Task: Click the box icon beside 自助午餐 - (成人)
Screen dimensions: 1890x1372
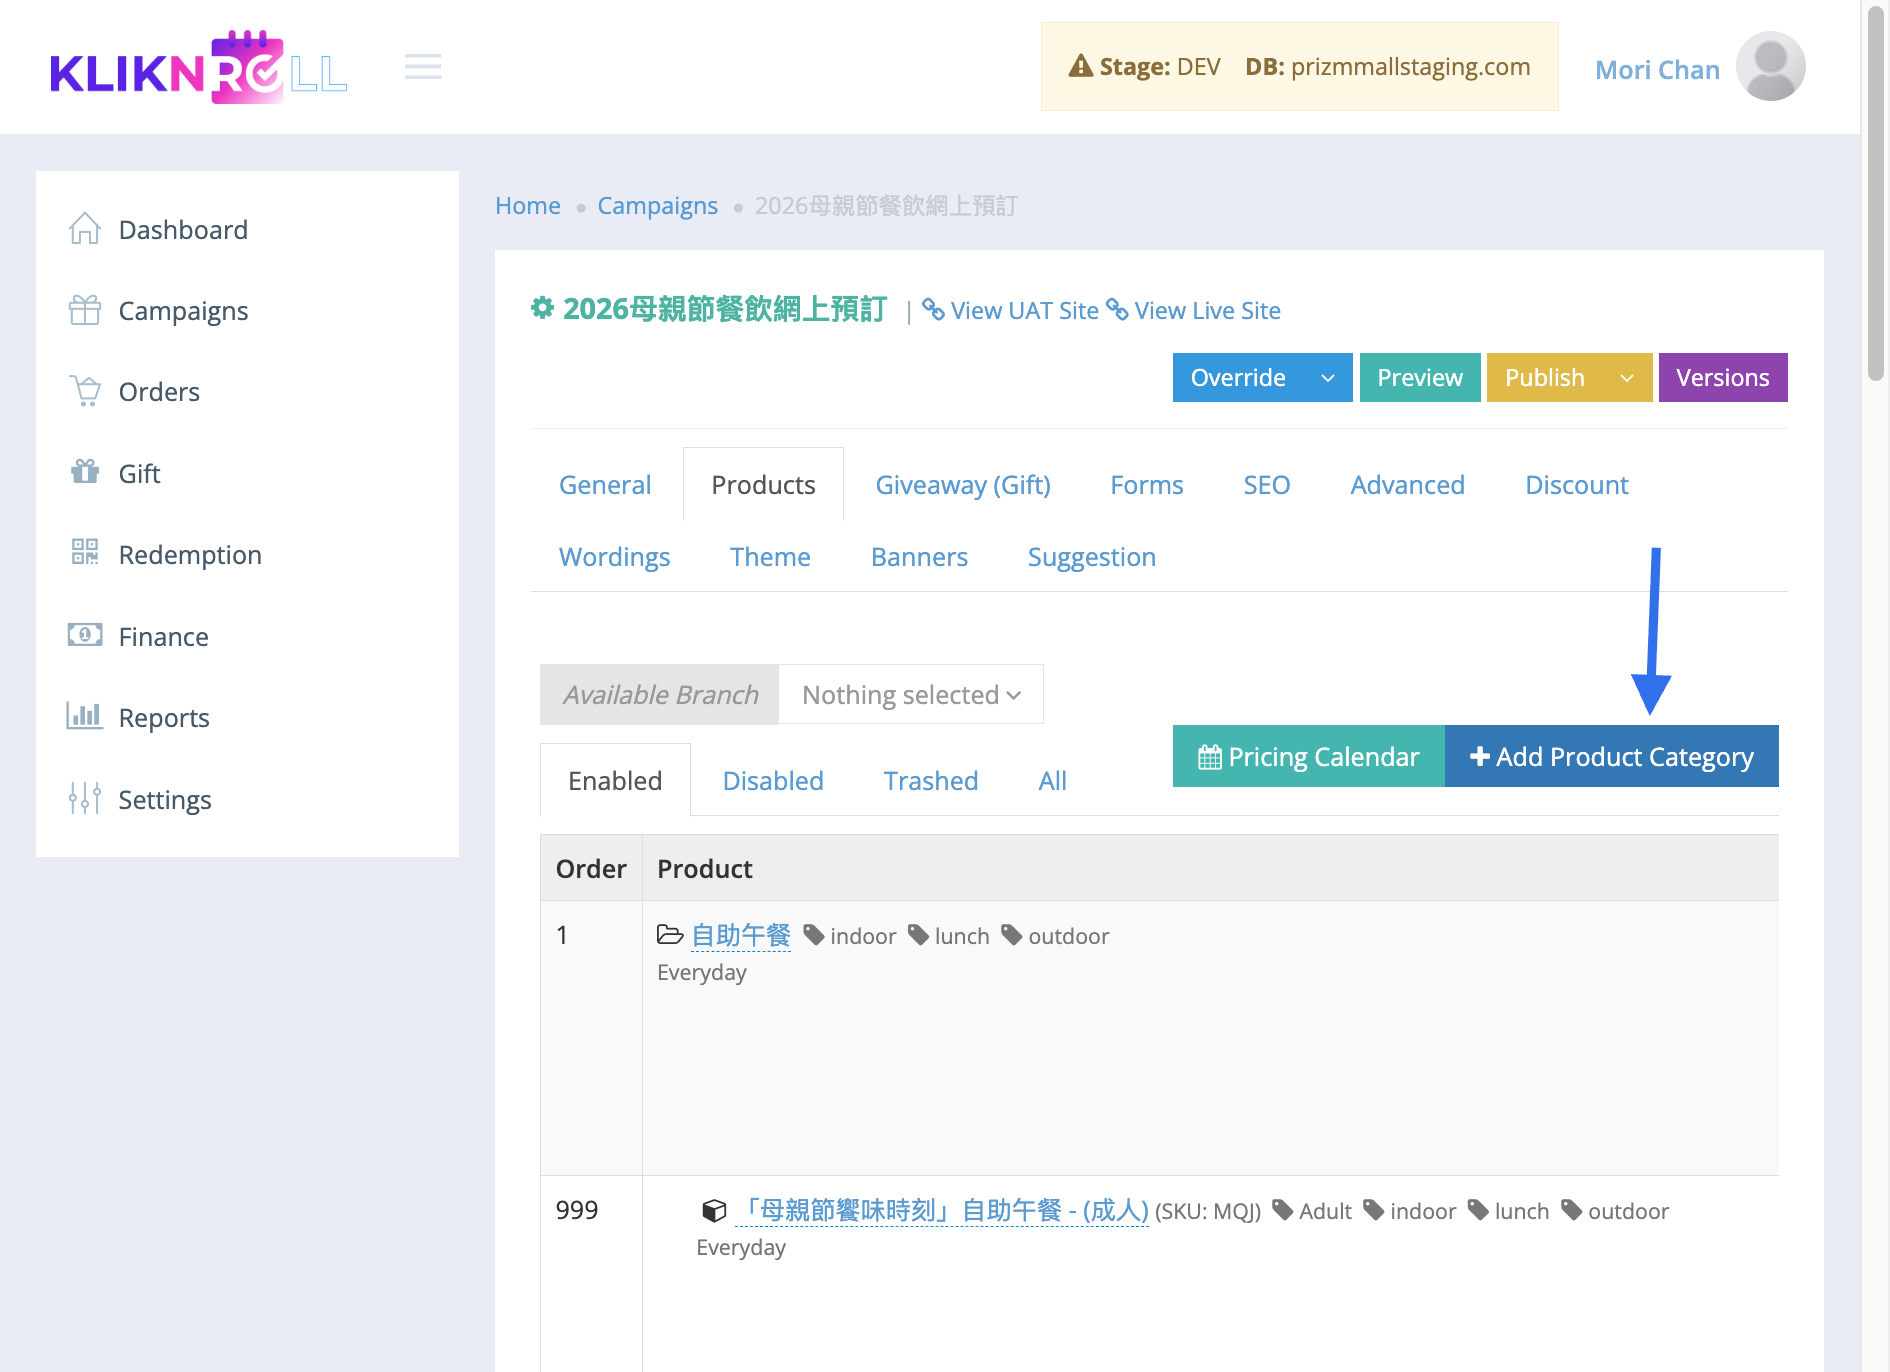Action: (x=714, y=1211)
